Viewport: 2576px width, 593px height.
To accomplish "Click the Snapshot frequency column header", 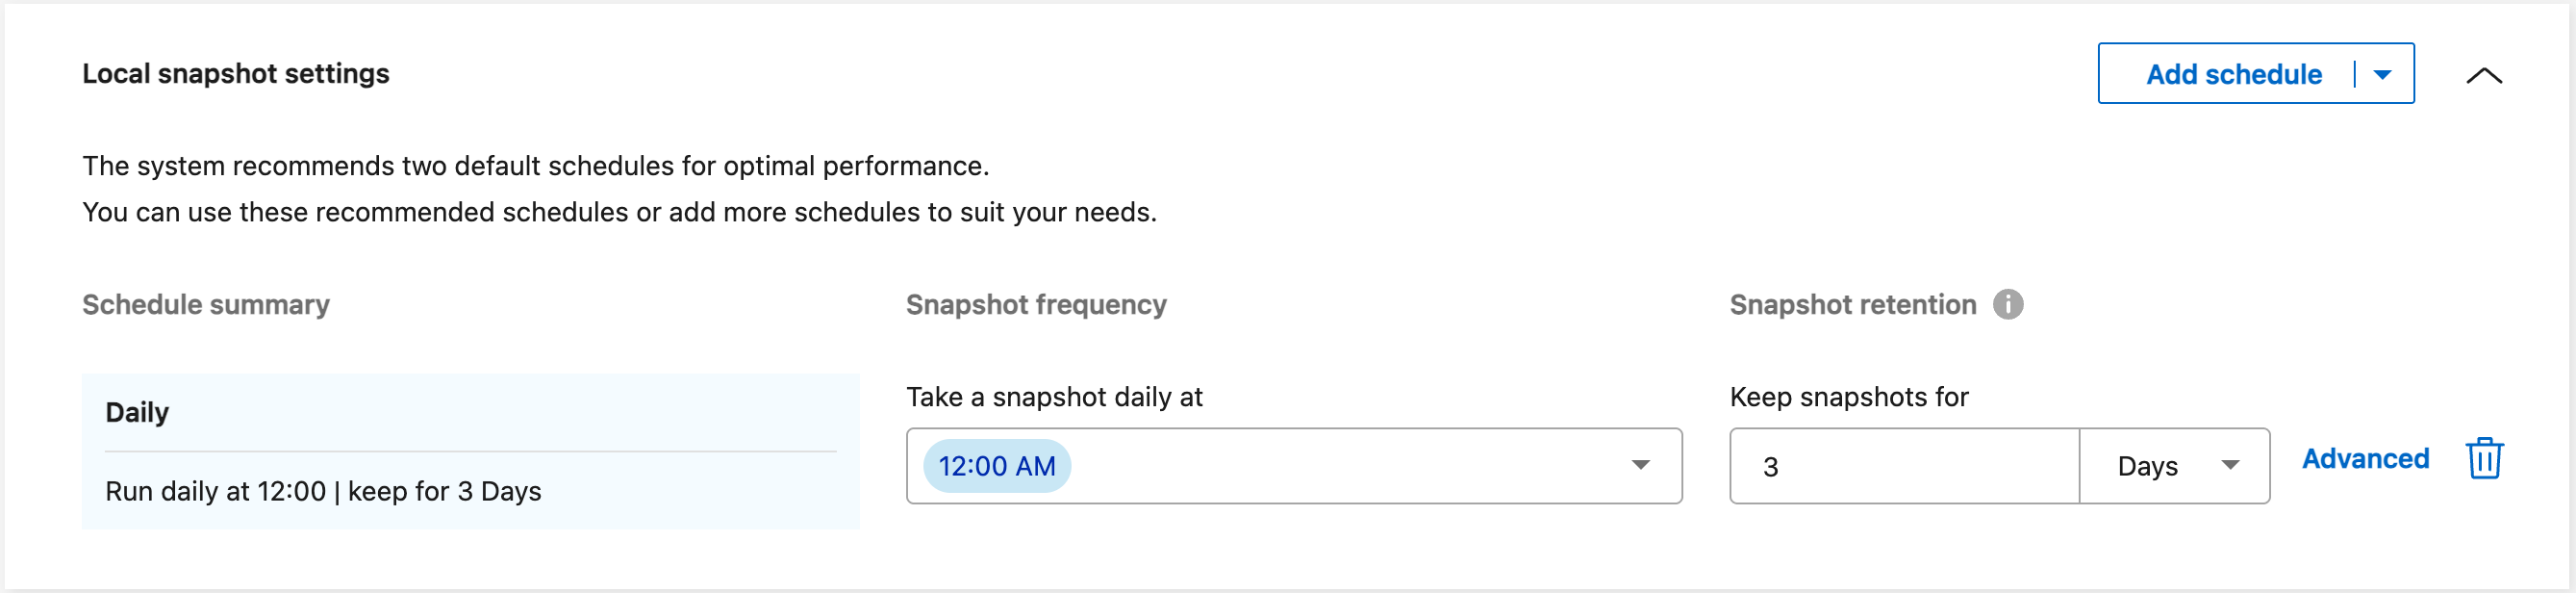I will 1036,304.
